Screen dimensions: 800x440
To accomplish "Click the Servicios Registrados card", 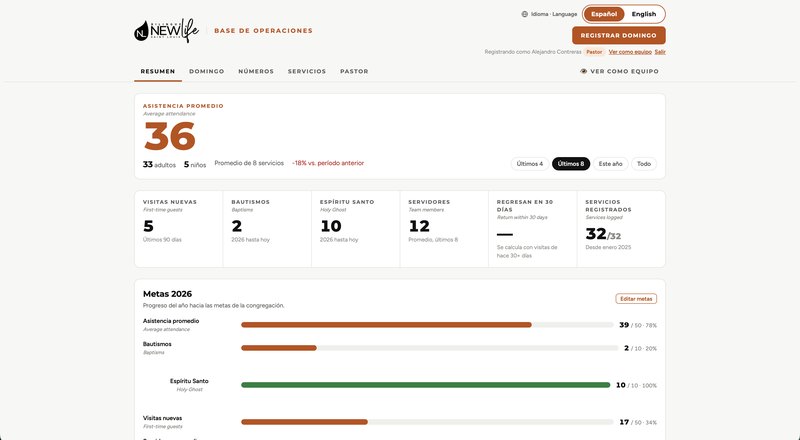I will click(621, 229).
